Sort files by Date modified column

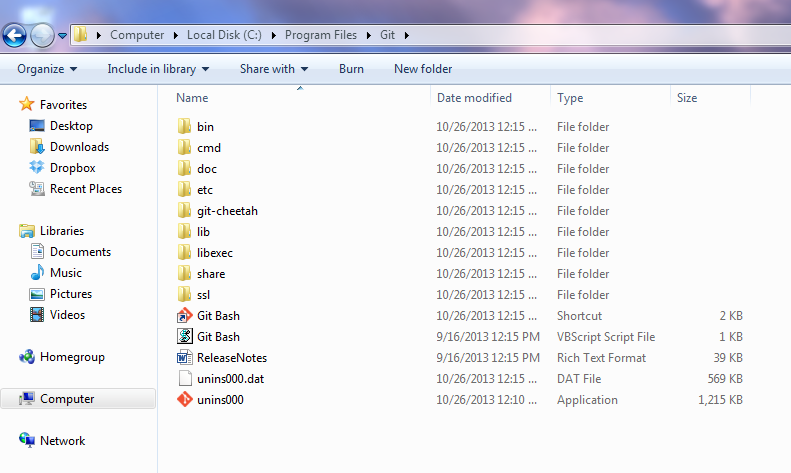pos(474,98)
